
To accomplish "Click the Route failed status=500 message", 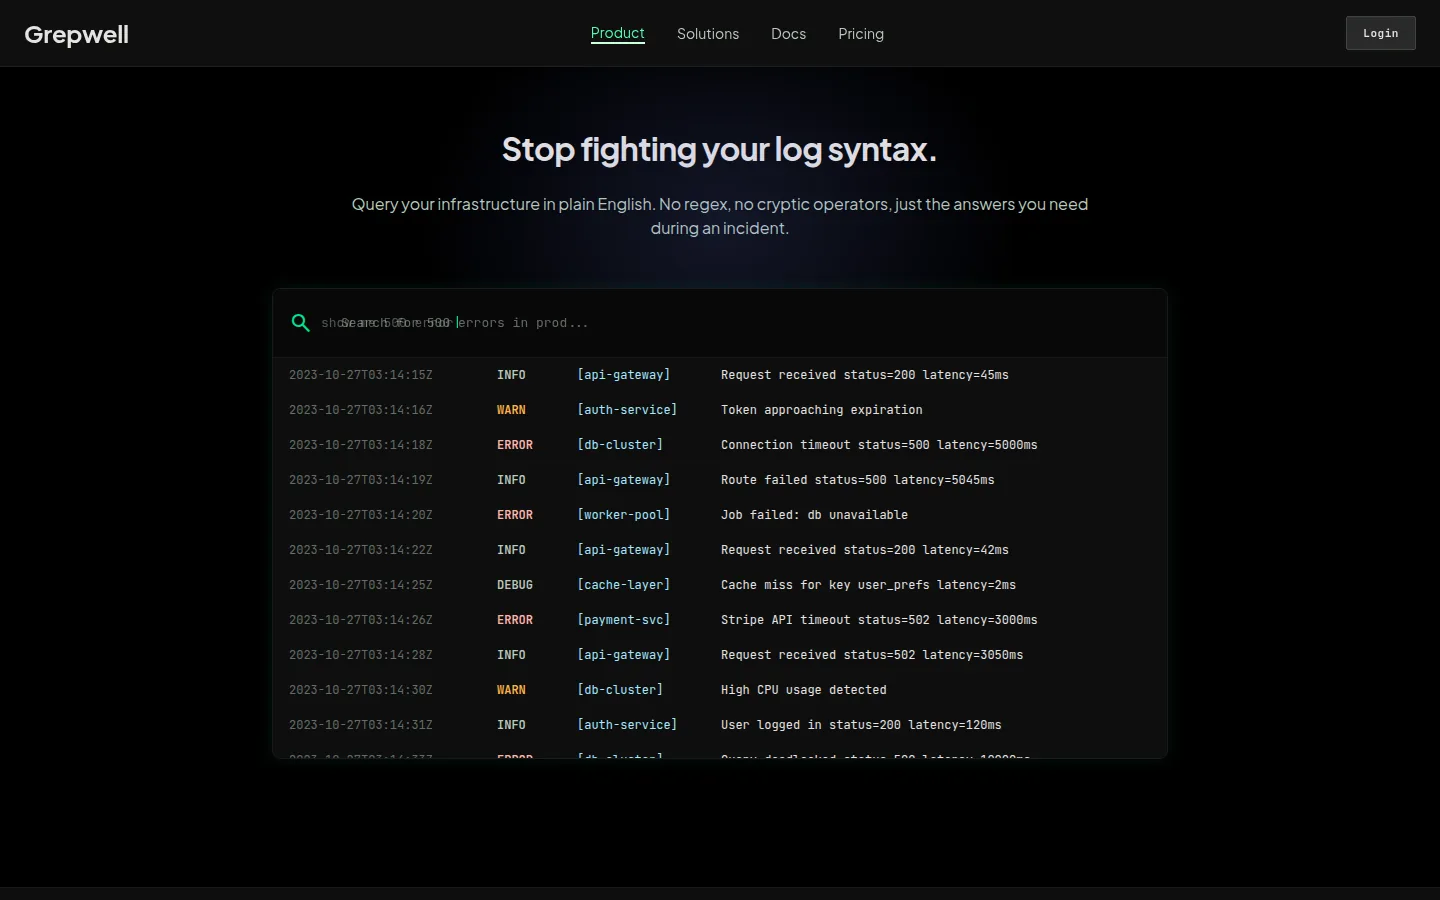I will [x=857, y=480].
